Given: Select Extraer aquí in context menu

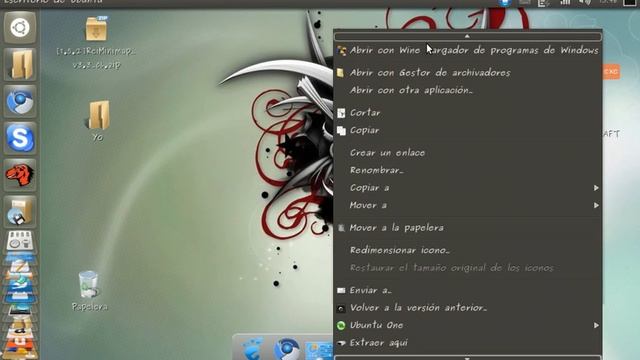Looking at the screenshot, I should click(468, 343).
